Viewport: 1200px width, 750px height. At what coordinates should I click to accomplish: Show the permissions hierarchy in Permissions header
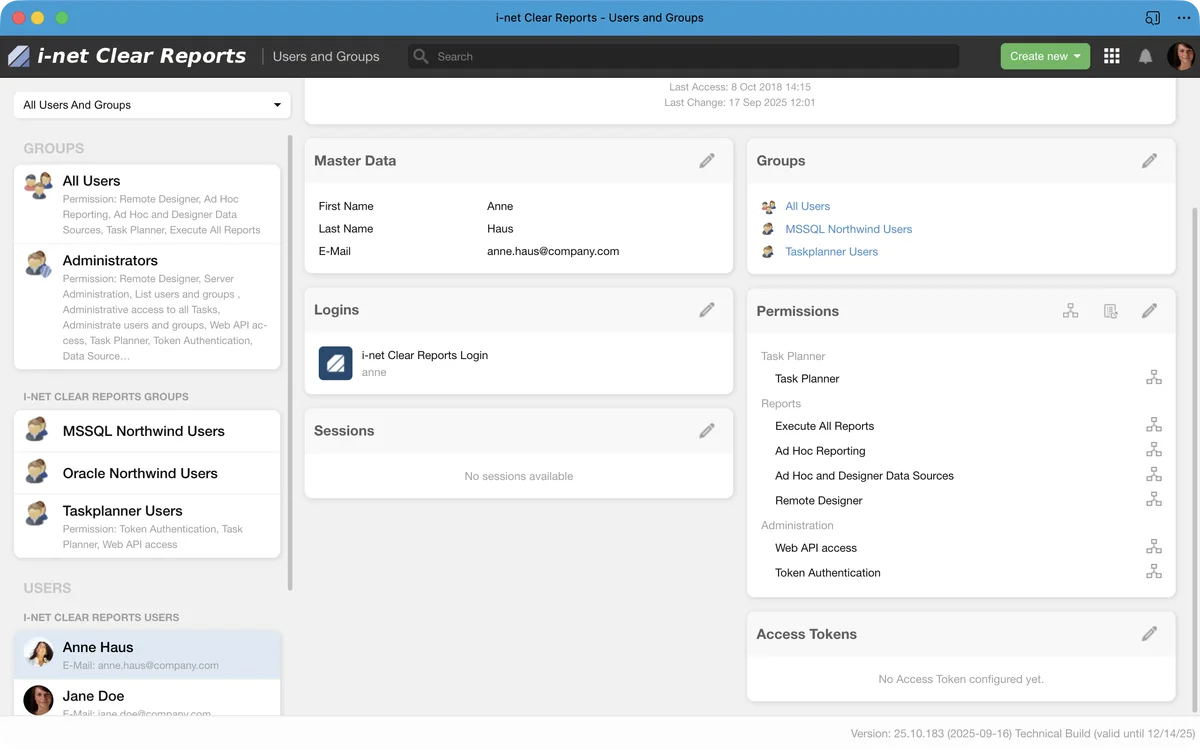coord(1070,311)
